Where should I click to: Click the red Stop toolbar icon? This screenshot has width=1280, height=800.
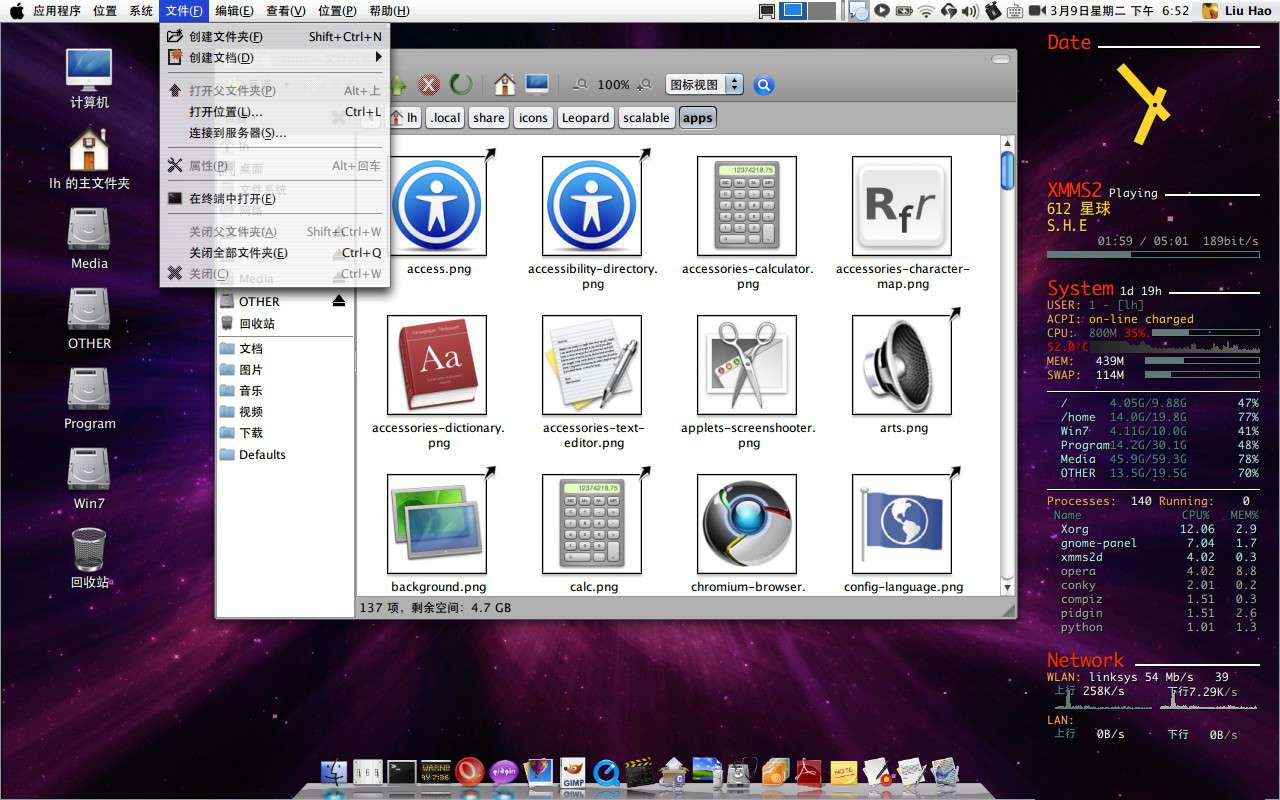pyautogui.click(x=429, y=85)
